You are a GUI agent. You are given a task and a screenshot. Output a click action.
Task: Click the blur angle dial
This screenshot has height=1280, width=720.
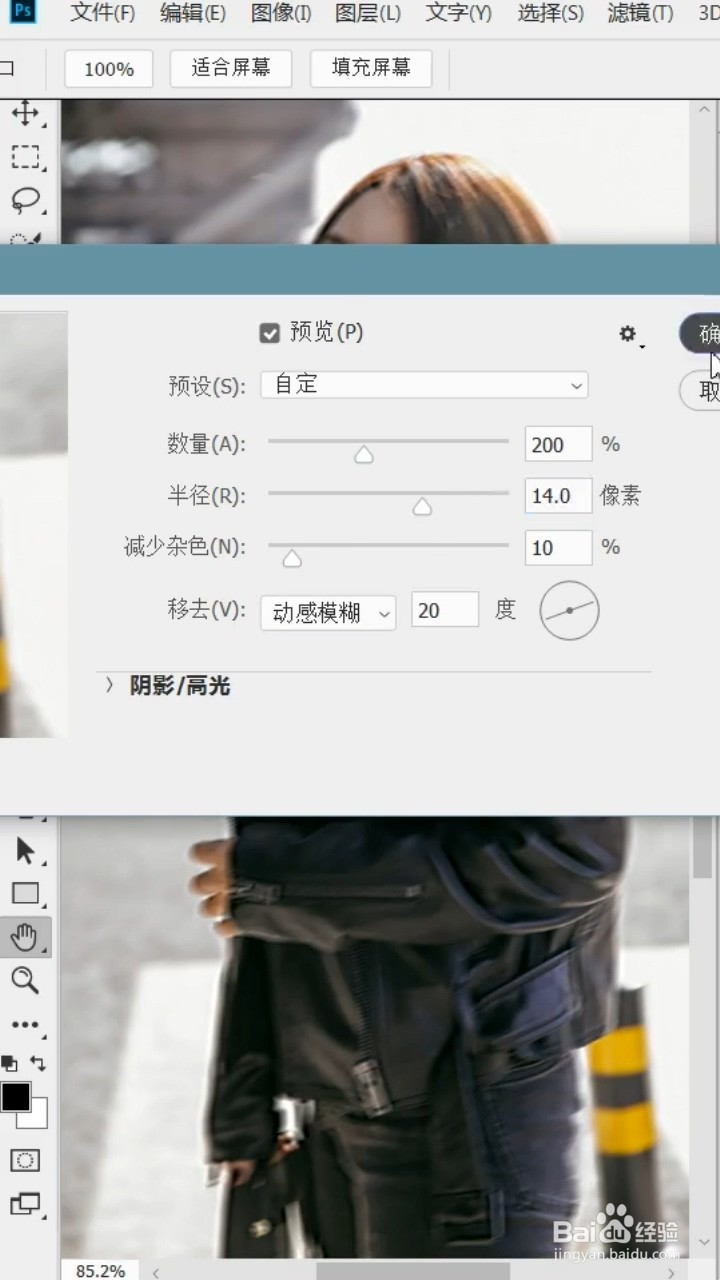tap(569, 610)
